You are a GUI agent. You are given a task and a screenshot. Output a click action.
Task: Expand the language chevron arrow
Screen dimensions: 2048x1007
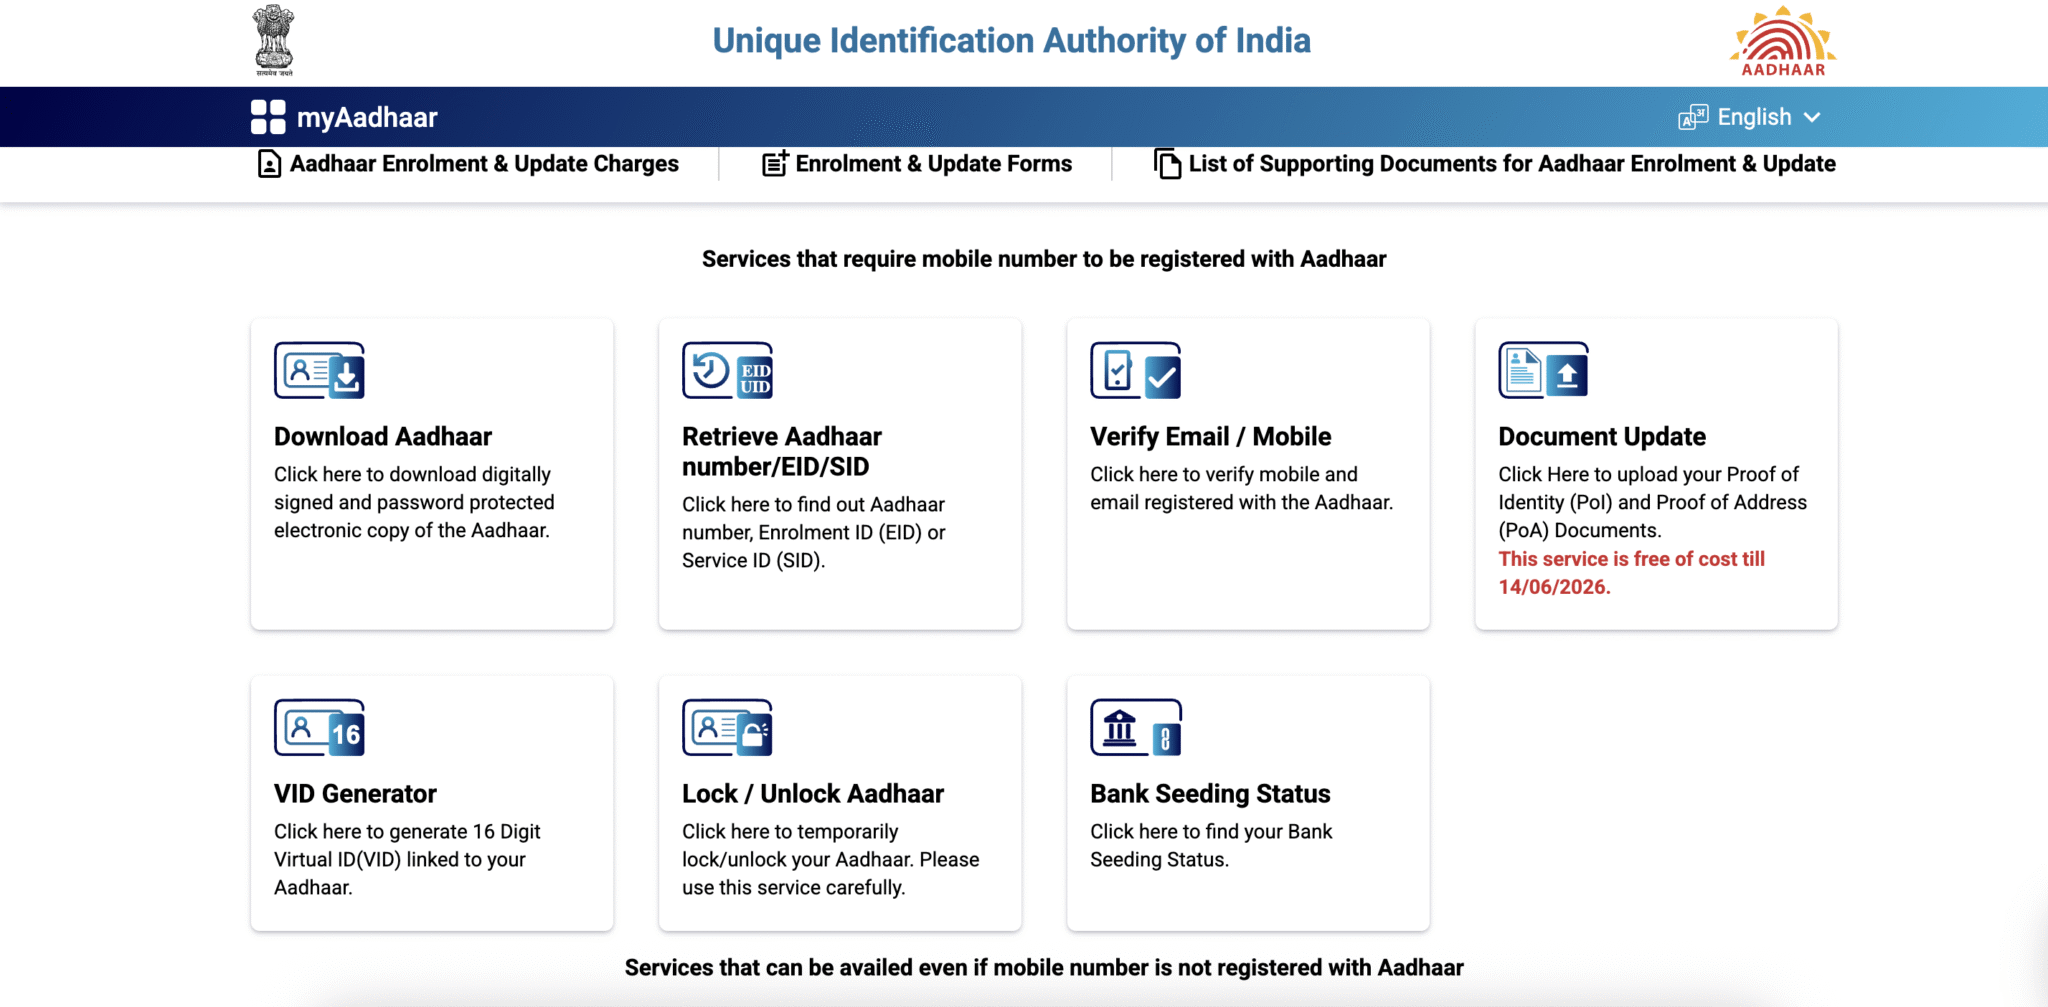[x=1812, y=117]
